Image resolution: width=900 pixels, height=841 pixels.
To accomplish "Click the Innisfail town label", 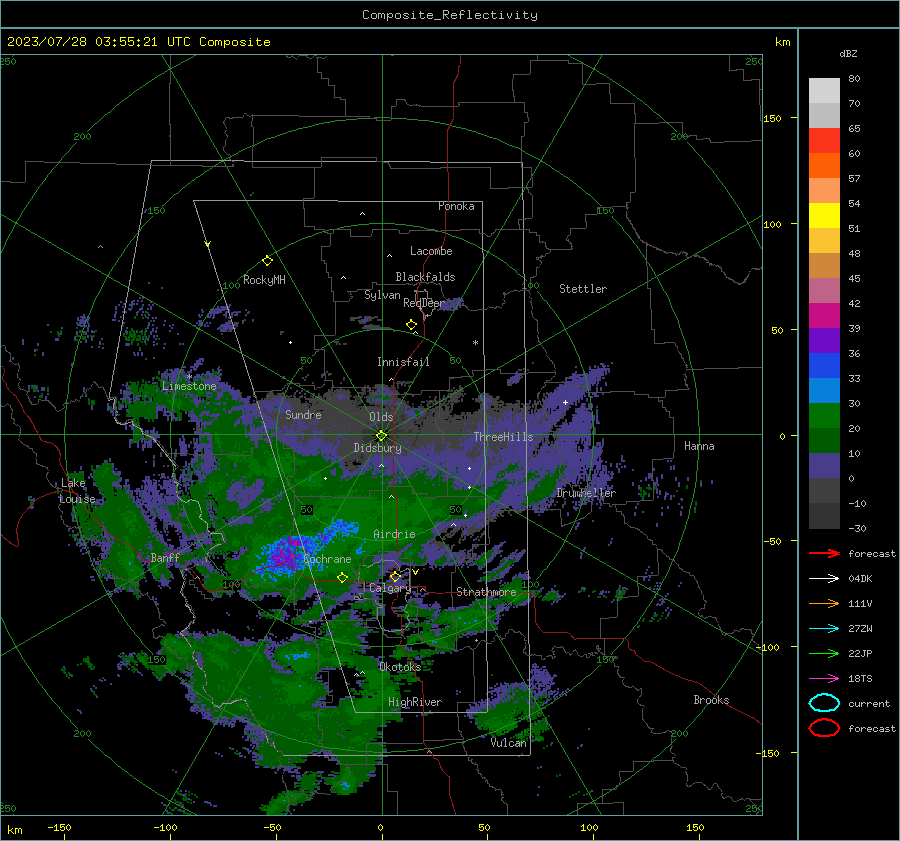I will pyautogui.click(x=403, y=362).
